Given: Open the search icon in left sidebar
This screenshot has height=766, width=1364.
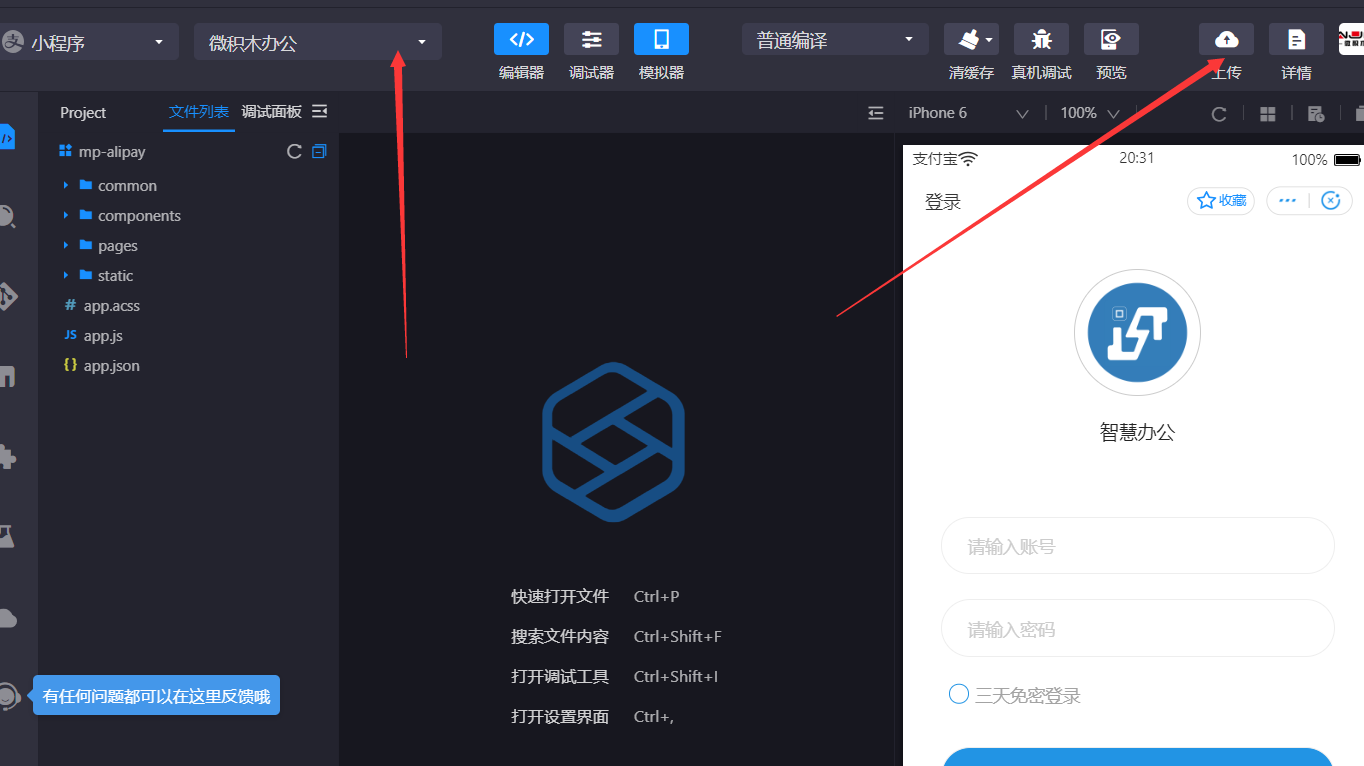Looking at the screenshot, I should [x=6, y=216].
